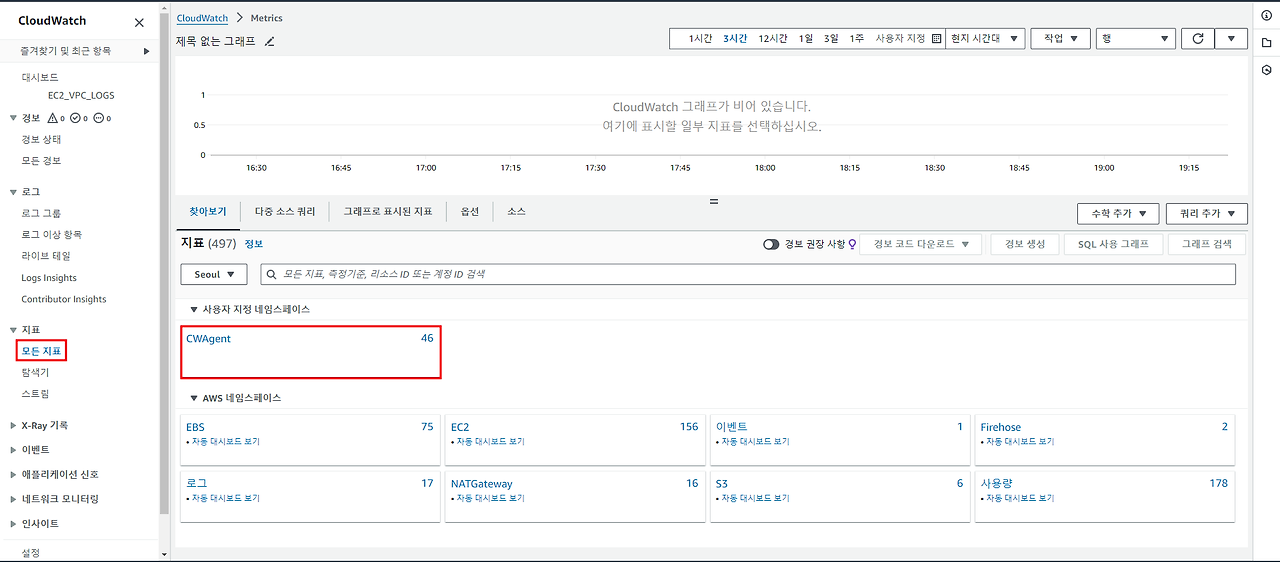Grab the panel resize handle icon
Viewport: 1280px width, 562px height.
tap(714, 201)
